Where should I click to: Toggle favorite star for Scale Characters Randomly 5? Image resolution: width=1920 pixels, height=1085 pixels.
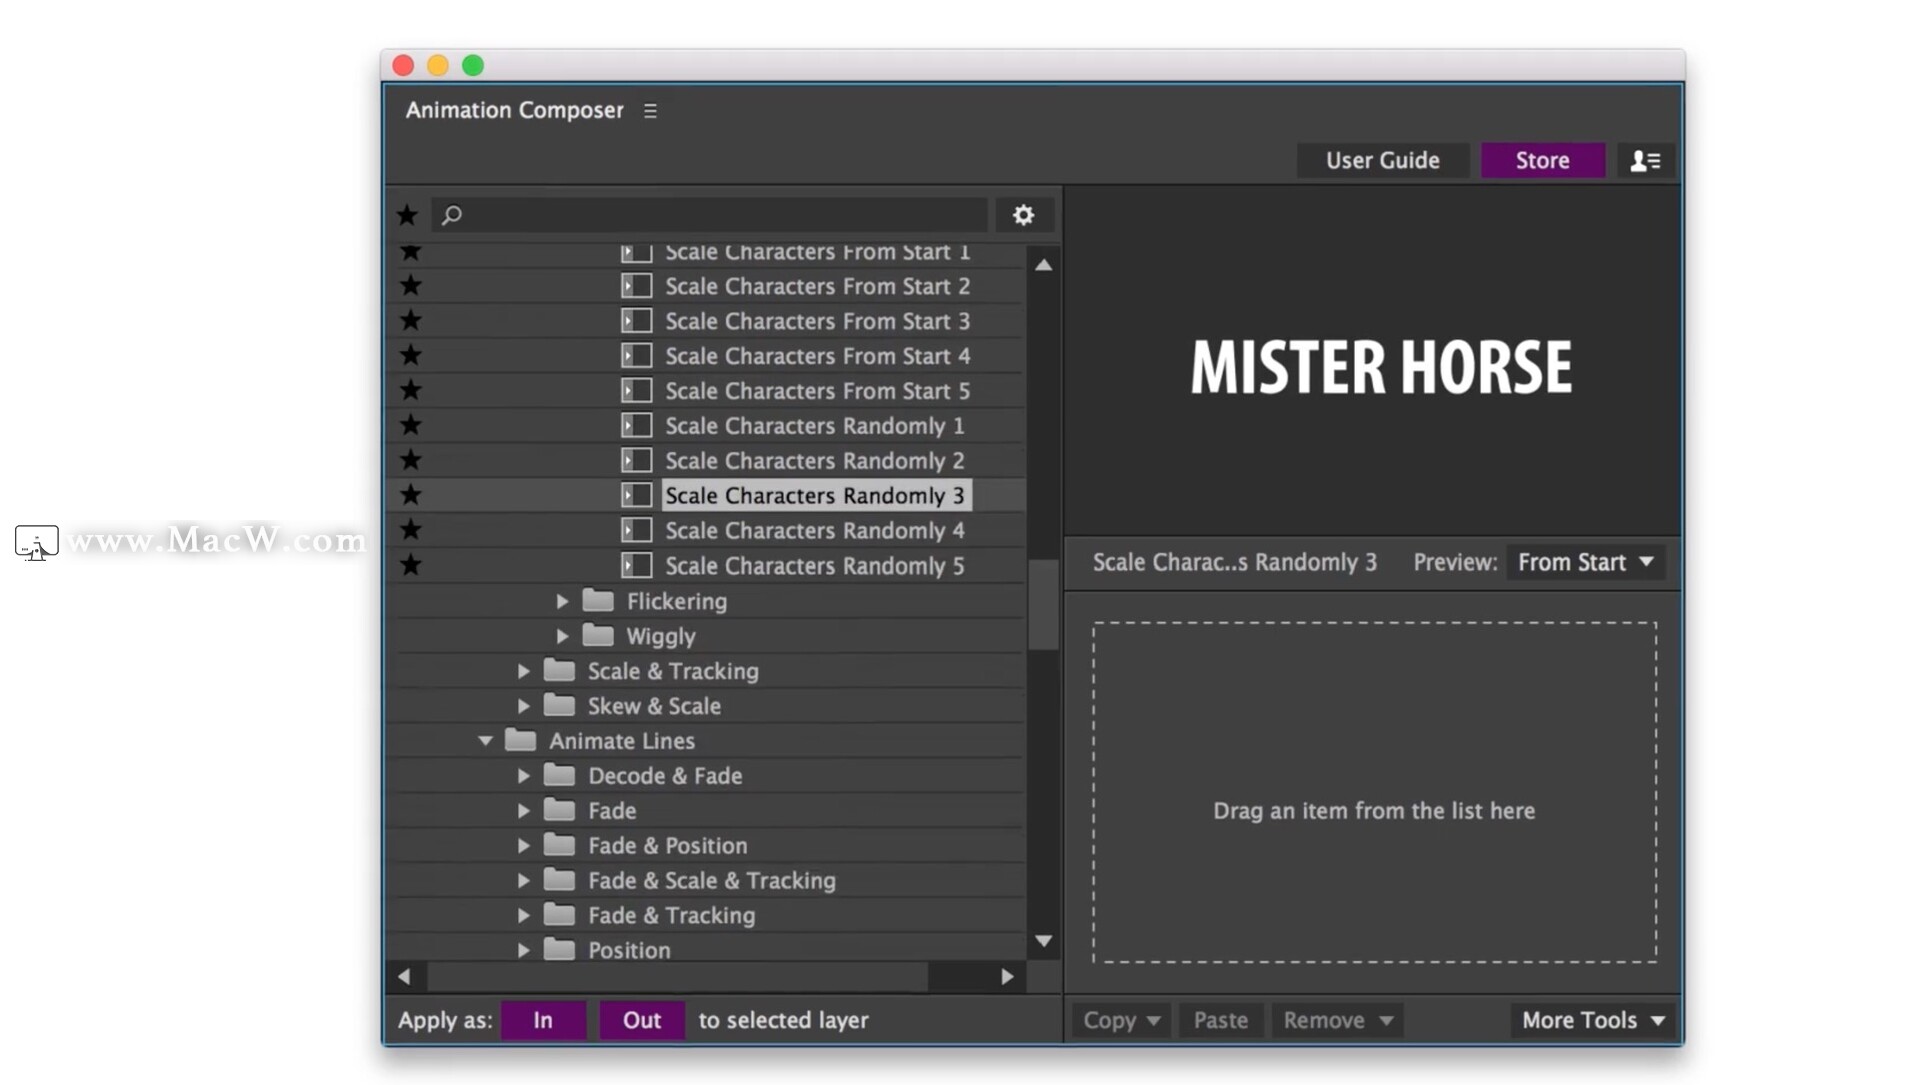[411, 565]
